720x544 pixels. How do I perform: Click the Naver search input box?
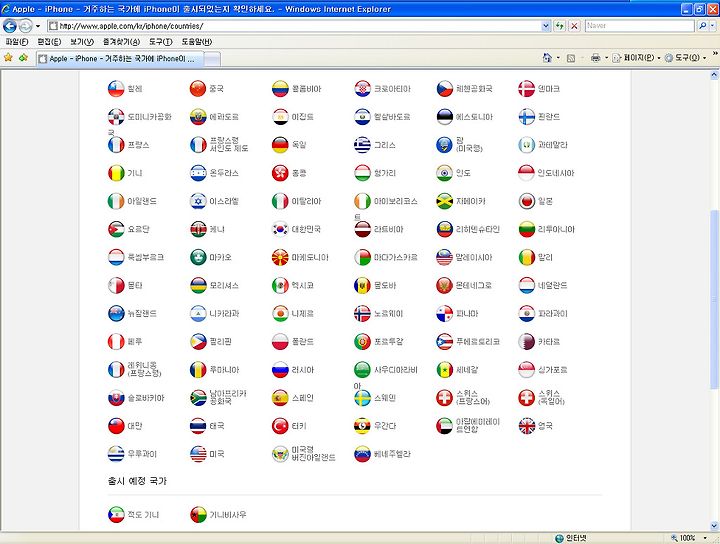tap(640, 26)
